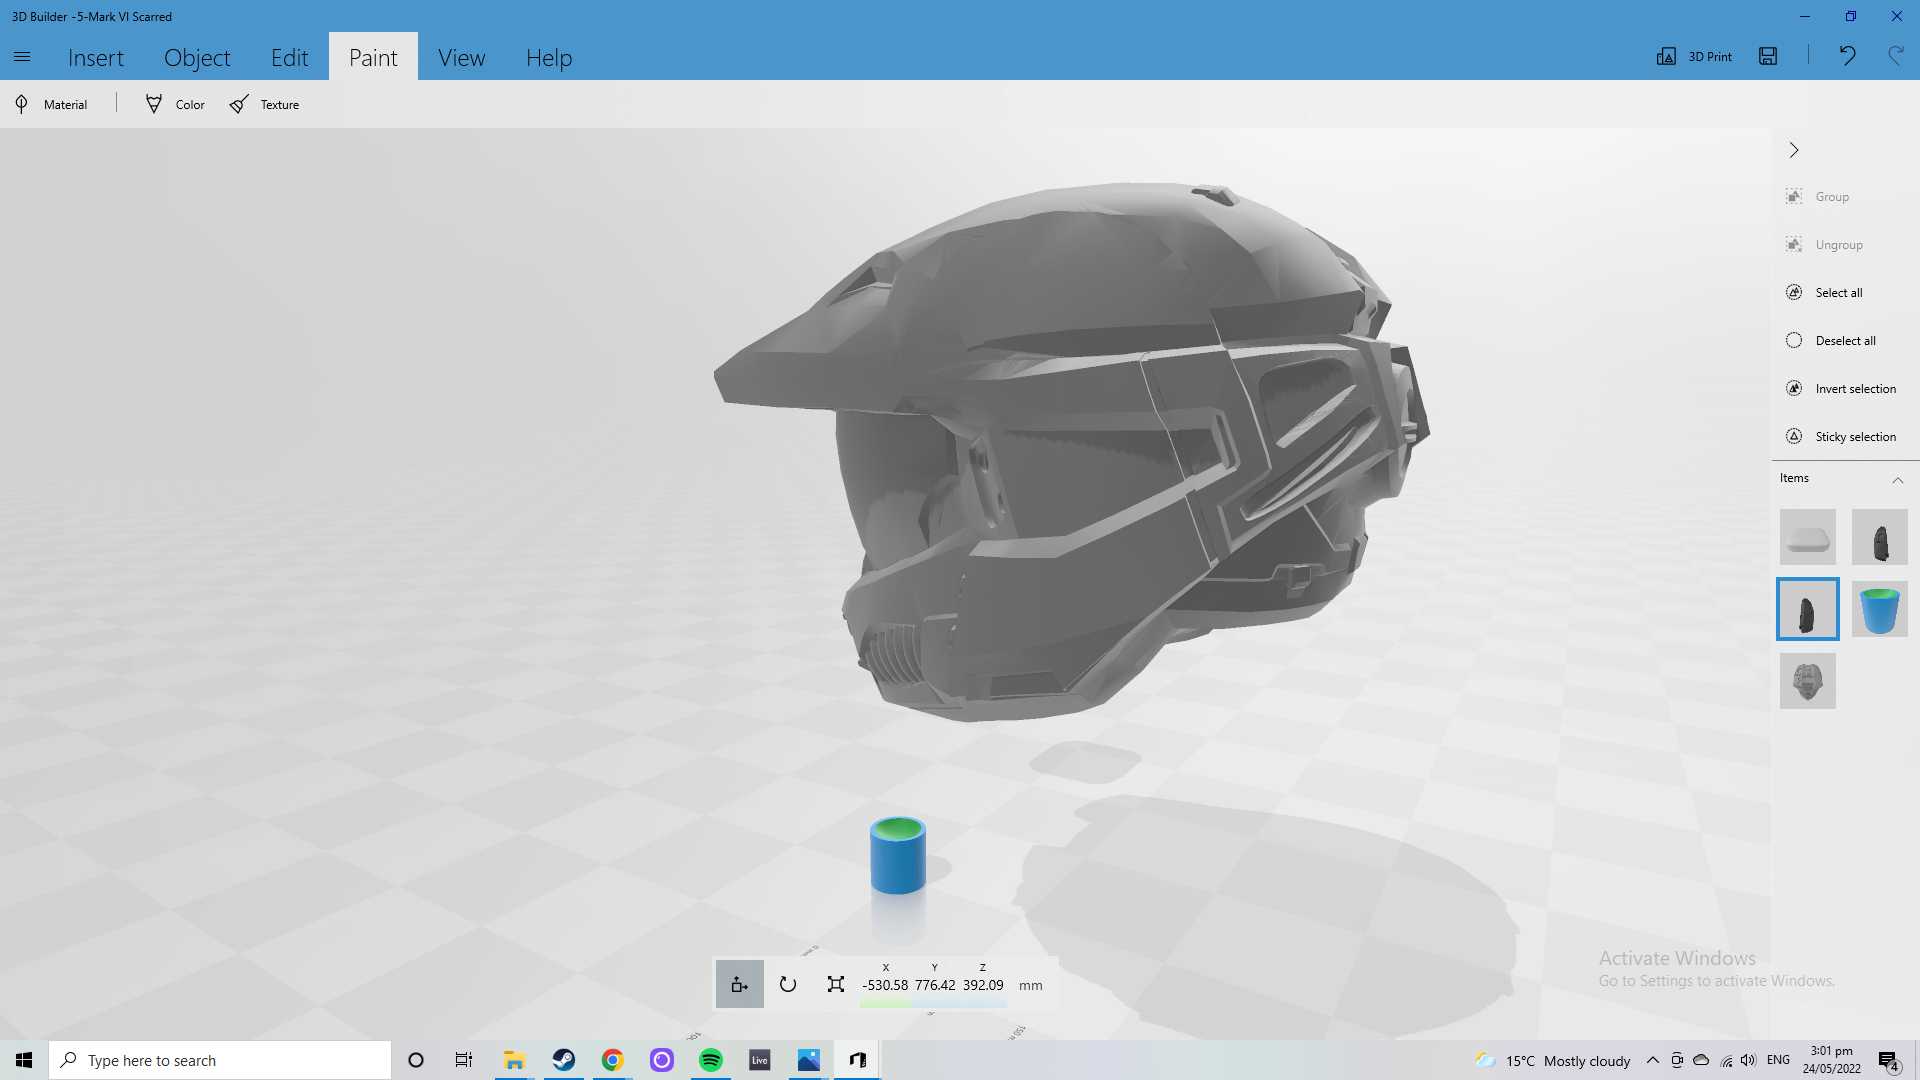
Task: Activate the Move tool icon
Action: (x=740, y=984)
